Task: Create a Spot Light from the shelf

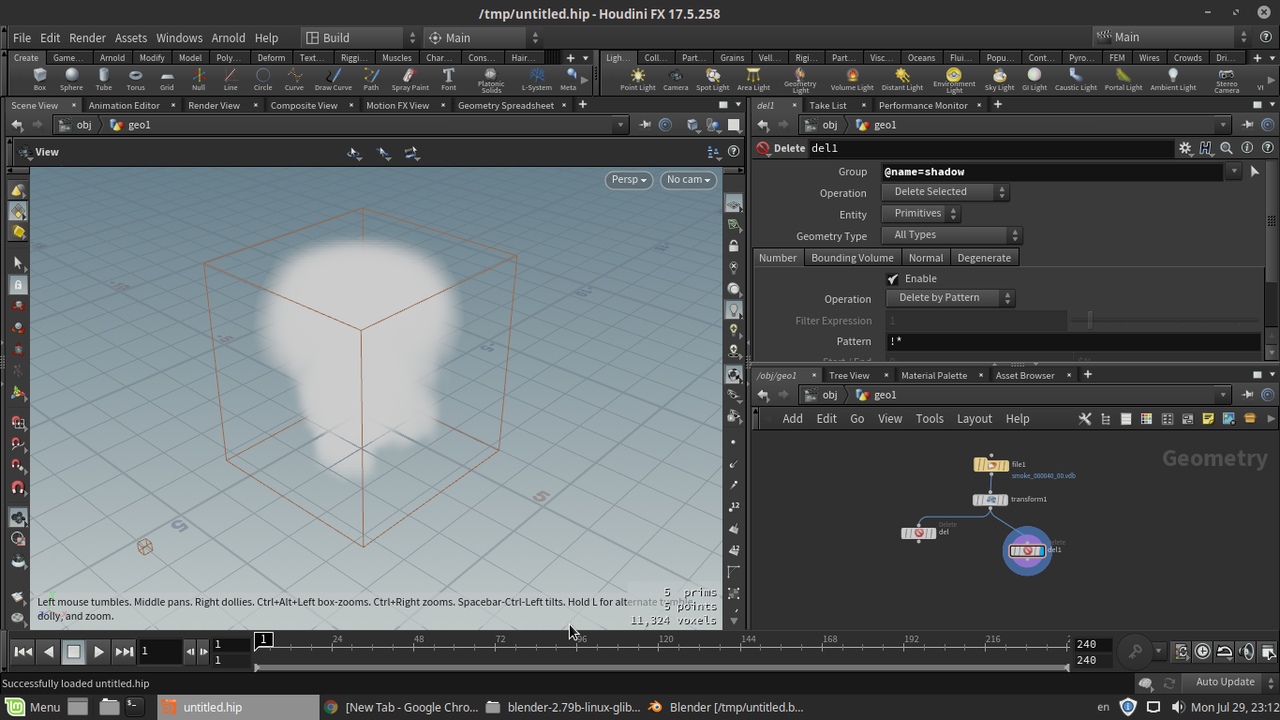Action: coord(712,79)
